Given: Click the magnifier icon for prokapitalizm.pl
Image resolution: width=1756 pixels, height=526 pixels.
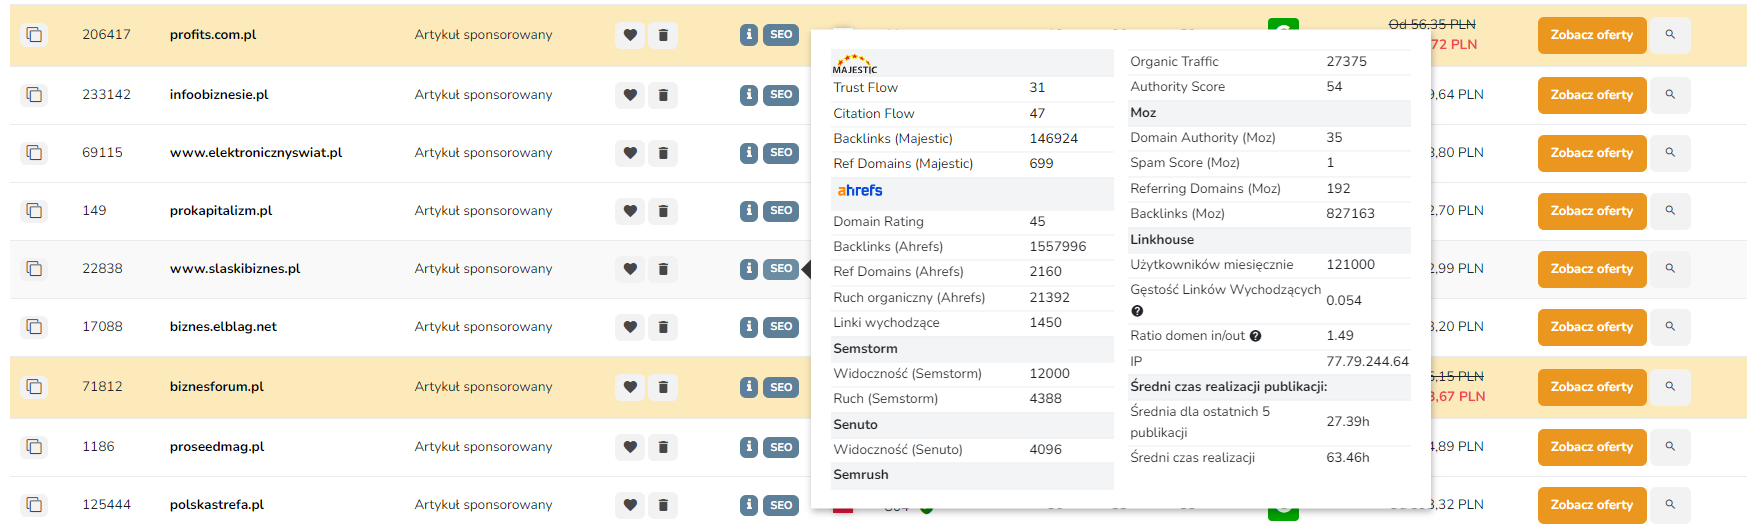Looking at the screenshot, I should point(1670,211).
